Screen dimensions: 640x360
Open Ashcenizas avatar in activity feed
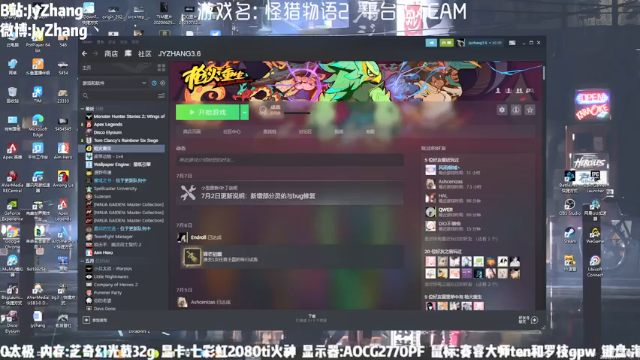click(182, 302)
